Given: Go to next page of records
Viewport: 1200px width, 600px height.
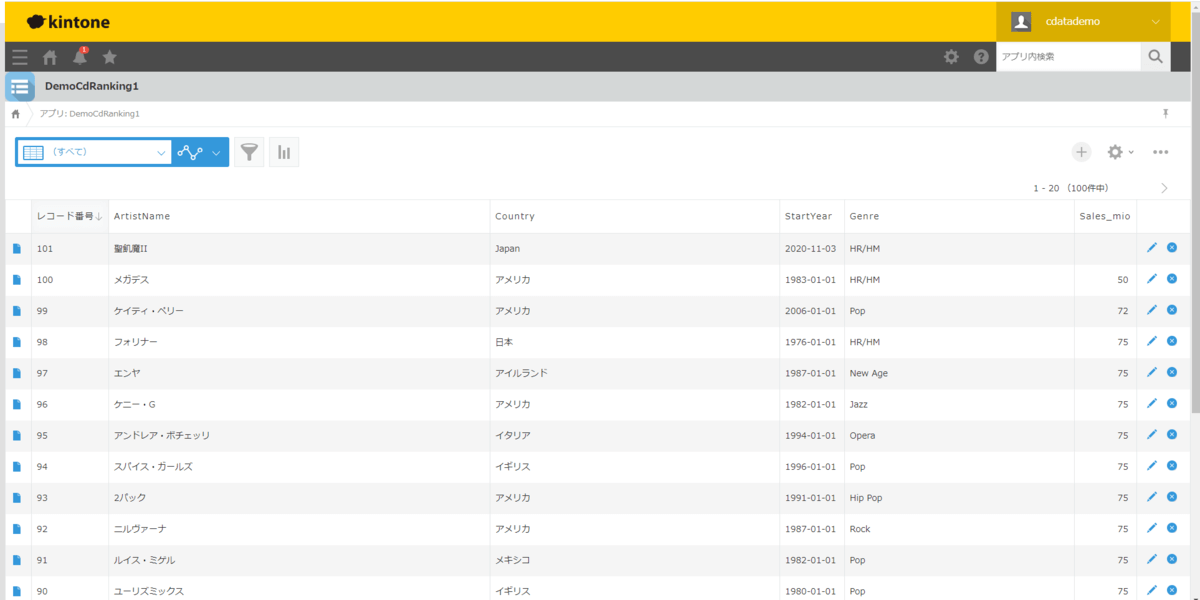Looking at the screenshot, I should click(1165, 188).
